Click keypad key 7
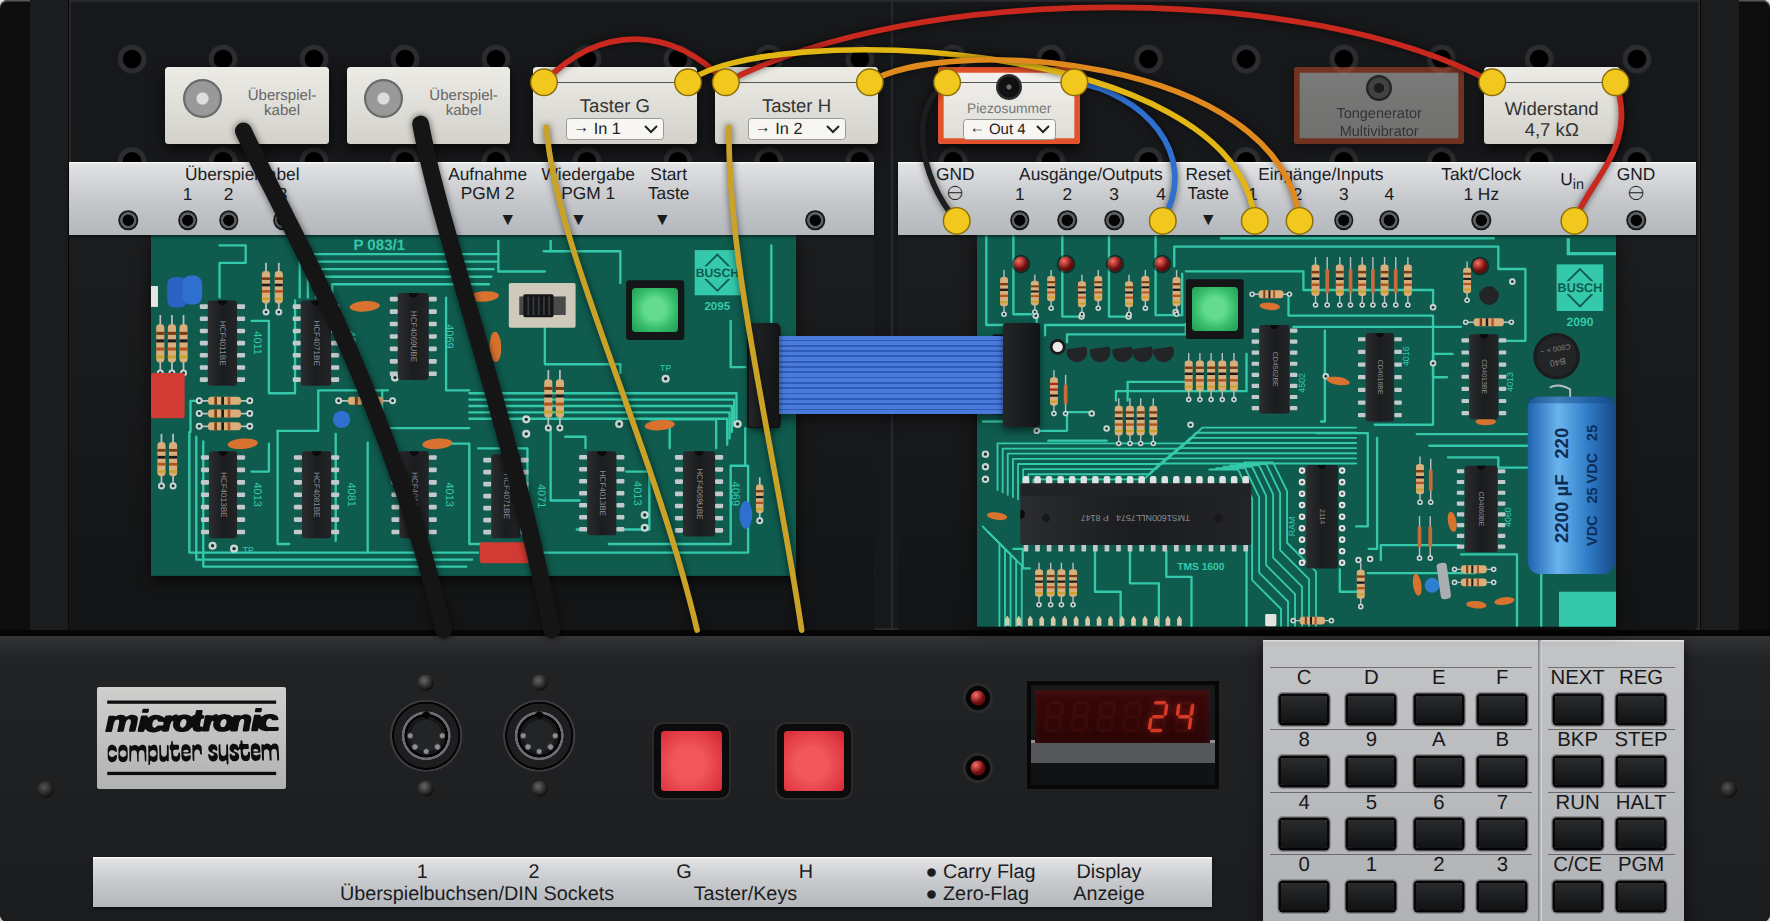 click(x=1502, y=834)
